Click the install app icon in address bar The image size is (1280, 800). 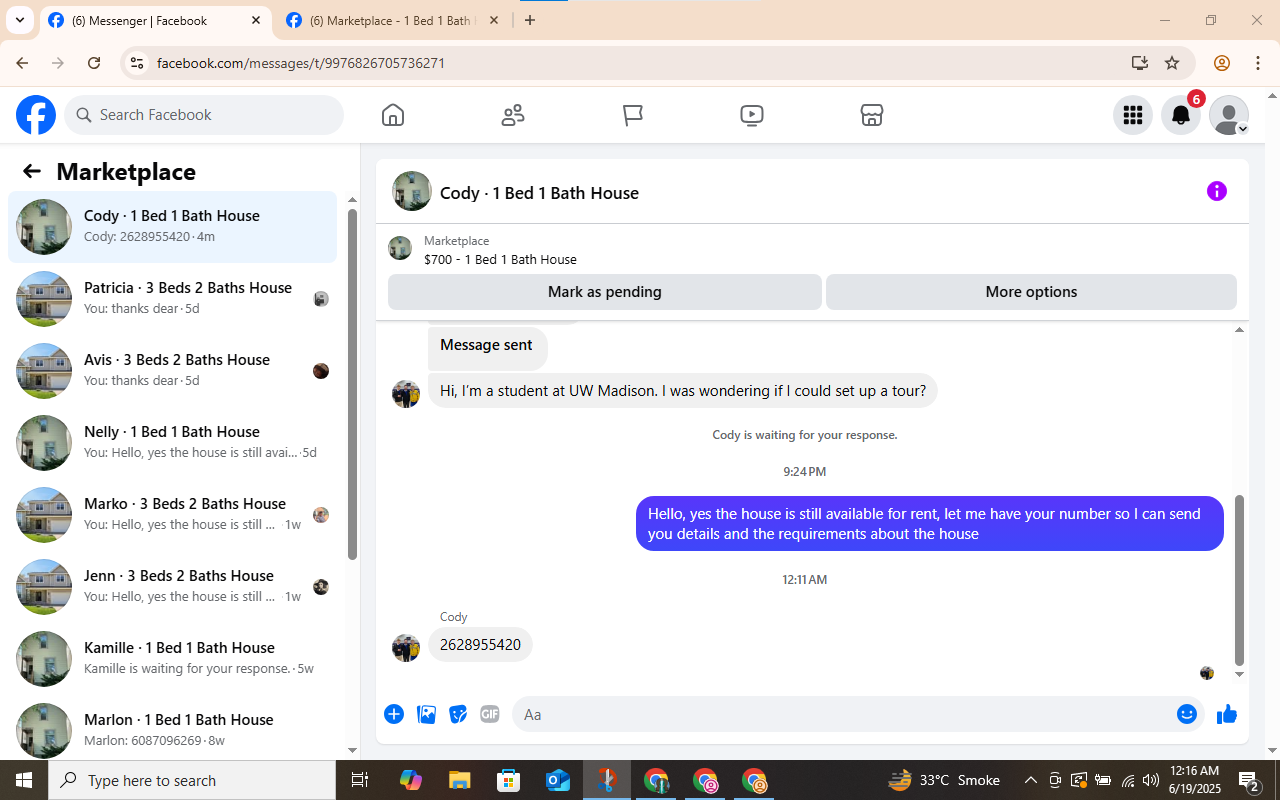point(1139,63)
